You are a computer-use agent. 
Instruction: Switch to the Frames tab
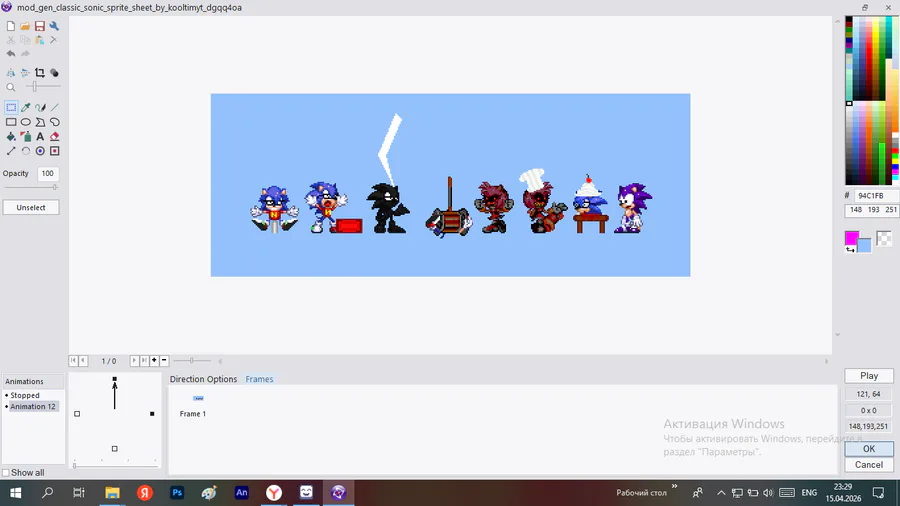(x=259, y=379)
